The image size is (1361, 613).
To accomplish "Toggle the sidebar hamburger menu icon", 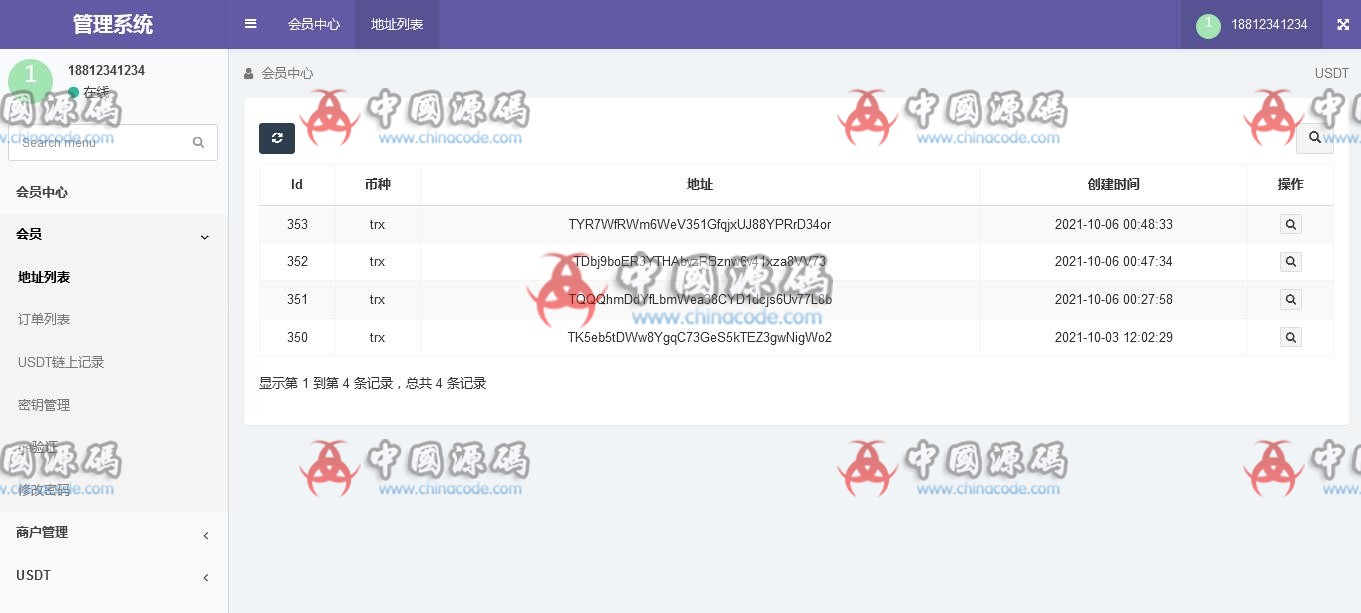I will [251, 24].
